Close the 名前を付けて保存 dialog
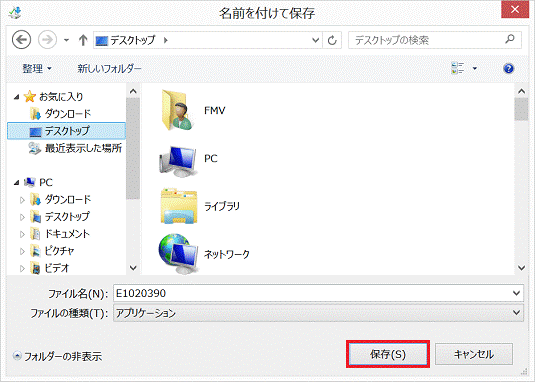The height and width of the screenshot is (382, 535). coord(515,9)
